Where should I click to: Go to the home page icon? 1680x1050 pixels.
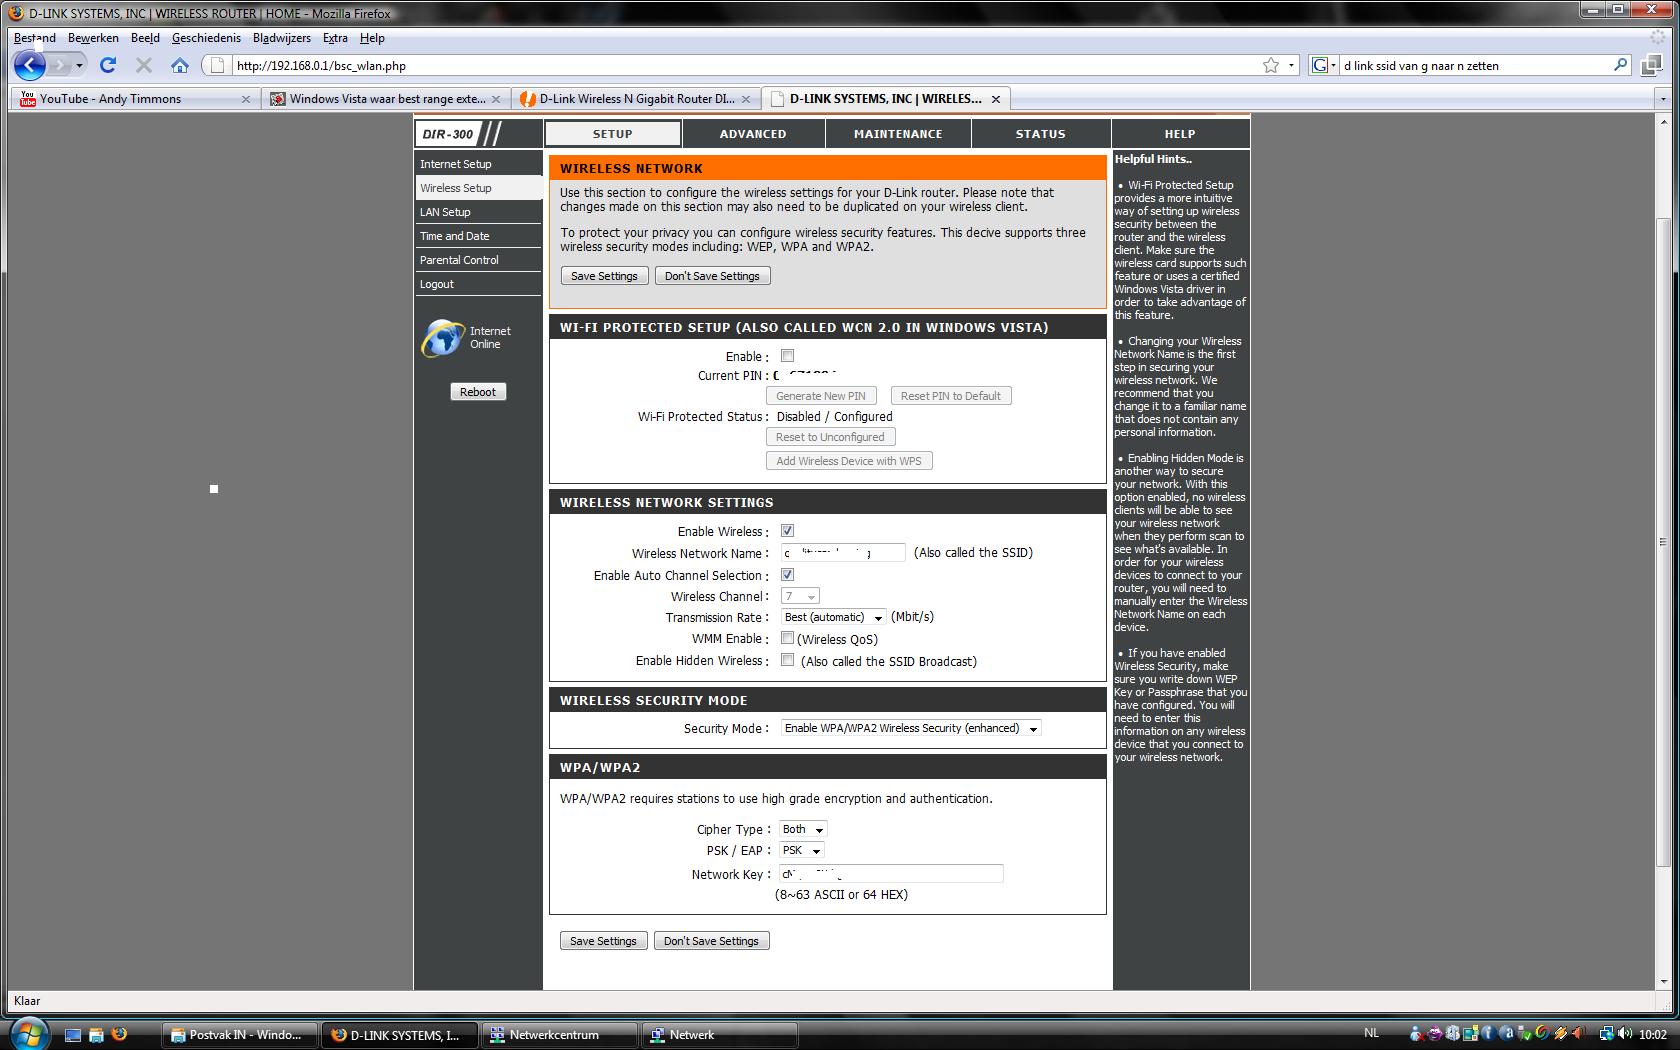click(179, 65)
